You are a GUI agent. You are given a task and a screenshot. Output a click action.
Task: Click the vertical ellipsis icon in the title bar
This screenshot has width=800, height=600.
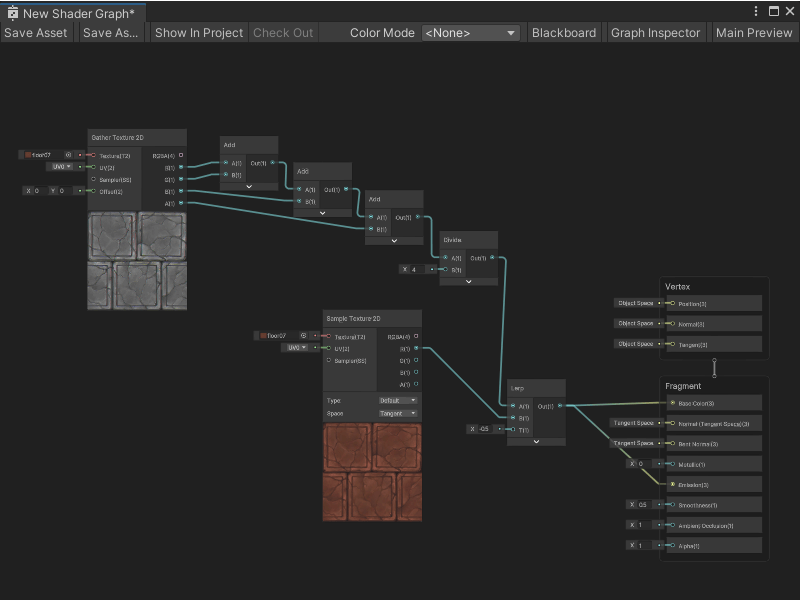pyautogui.click(x=757, y=10)
